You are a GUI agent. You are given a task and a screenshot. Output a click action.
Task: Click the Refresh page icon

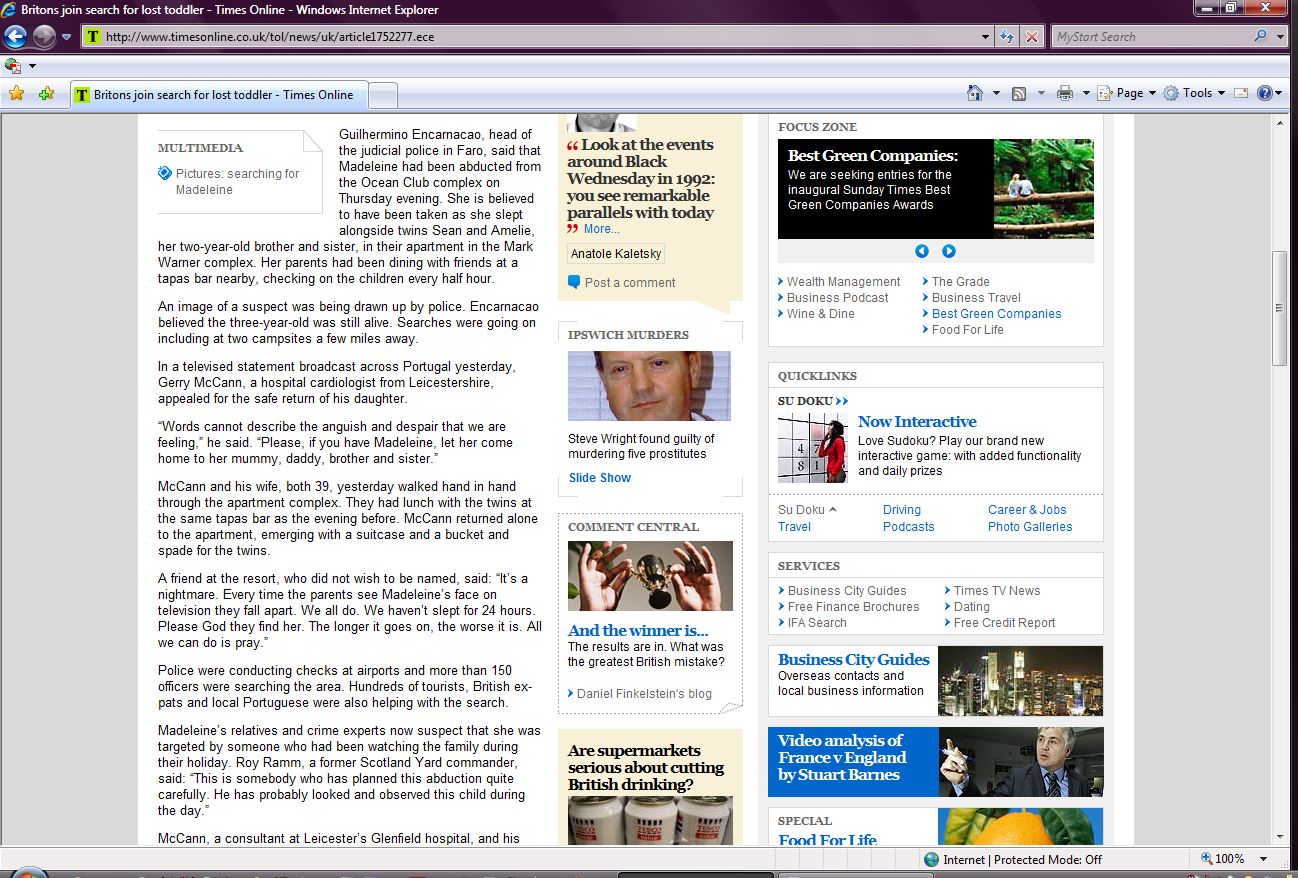tap(1008, 37)
